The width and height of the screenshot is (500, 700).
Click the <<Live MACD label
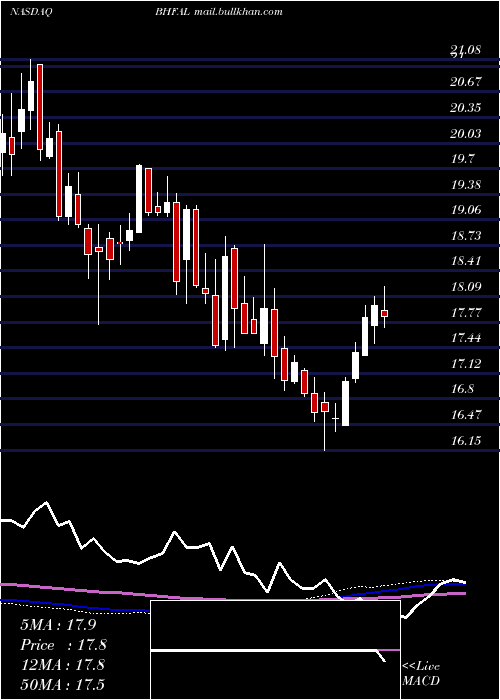click(x=421, y=673)
